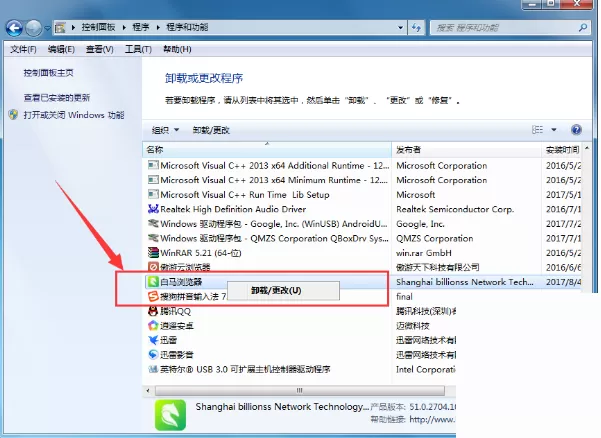
Task: Click 程序 in the address breadcrumb
Action: pos(141,27)
